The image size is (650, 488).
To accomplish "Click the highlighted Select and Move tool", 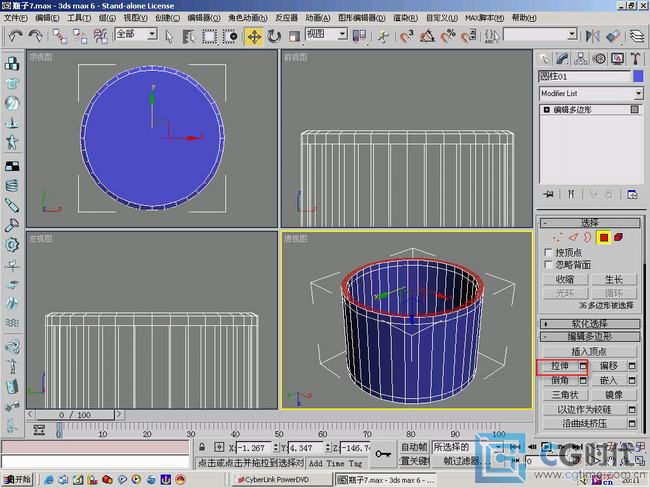I will [x=254, y=36].
